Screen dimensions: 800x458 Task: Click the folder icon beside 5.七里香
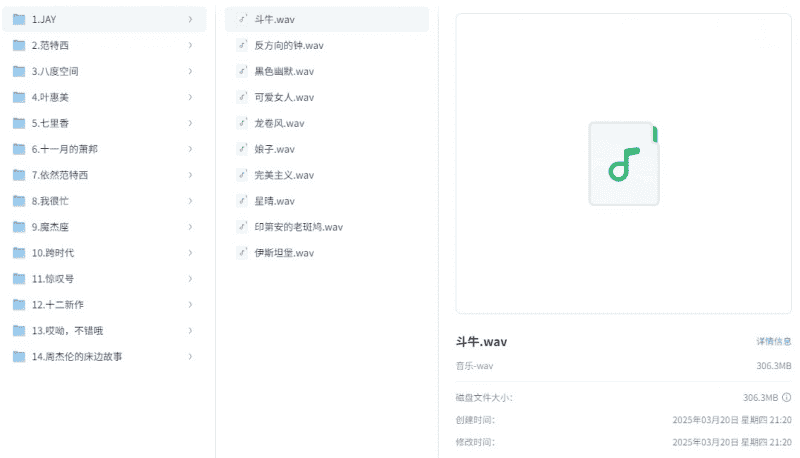click(19, 123)
